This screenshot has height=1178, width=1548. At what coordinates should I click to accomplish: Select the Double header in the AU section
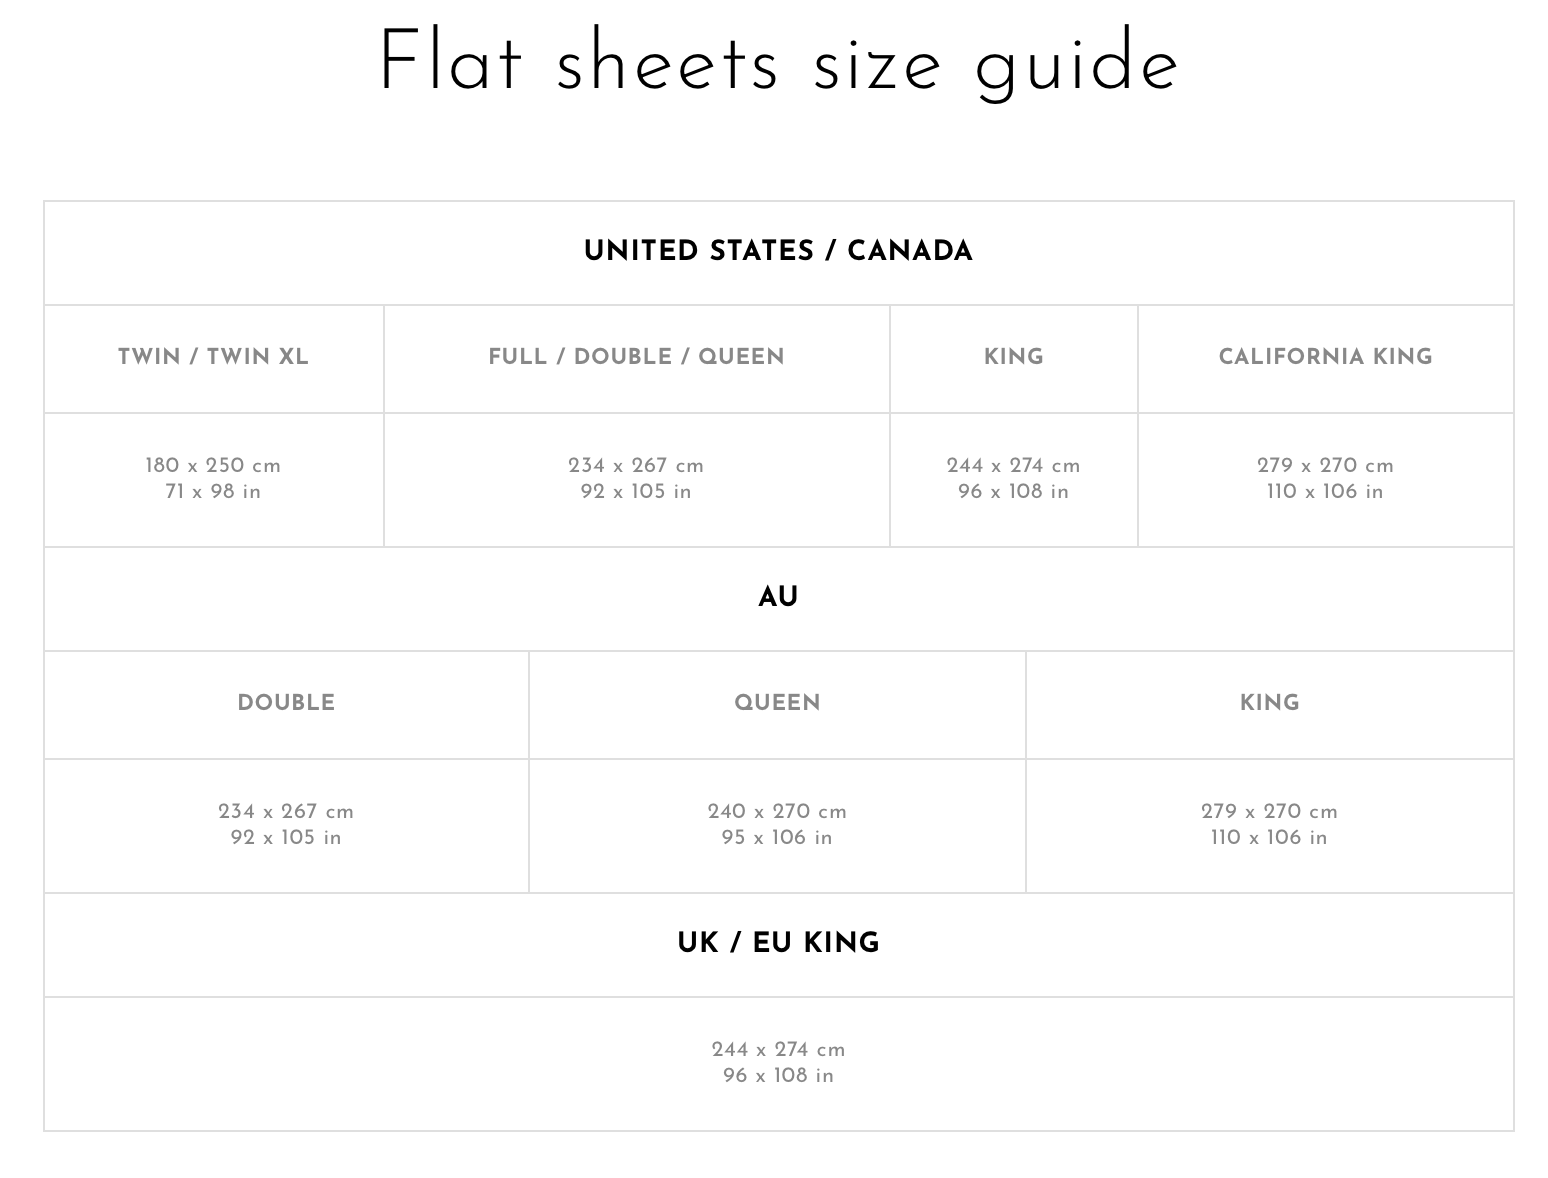(286, 703)
